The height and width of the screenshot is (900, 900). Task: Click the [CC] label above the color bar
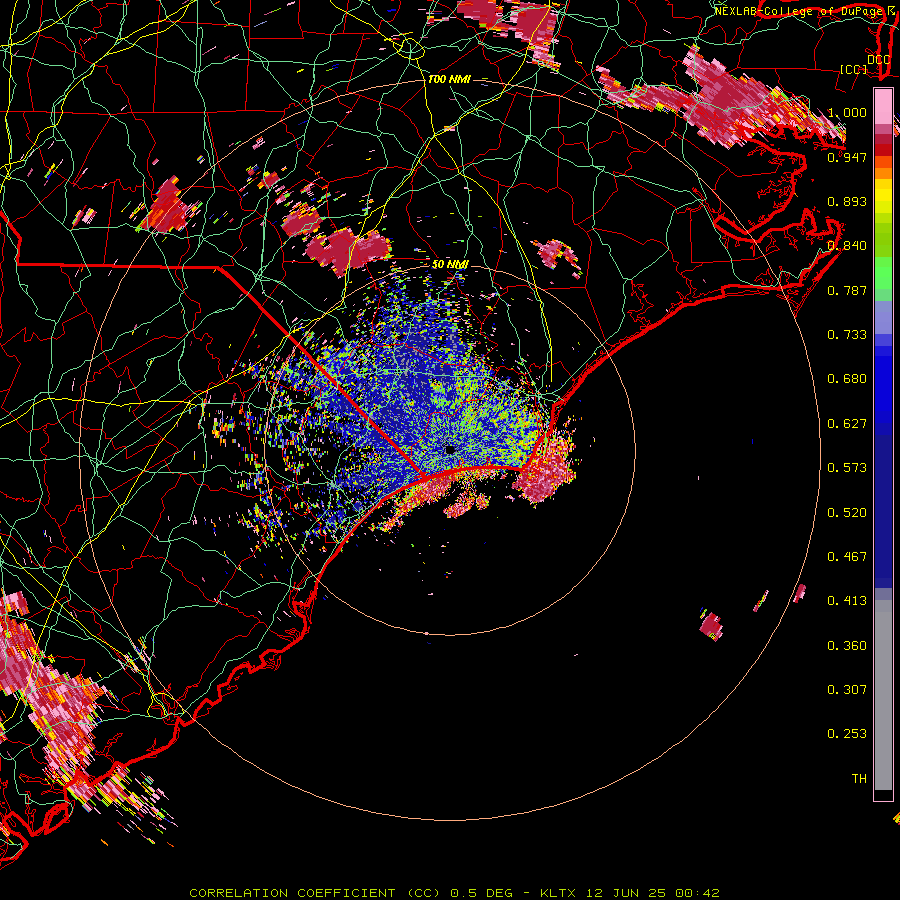[854, 69]
